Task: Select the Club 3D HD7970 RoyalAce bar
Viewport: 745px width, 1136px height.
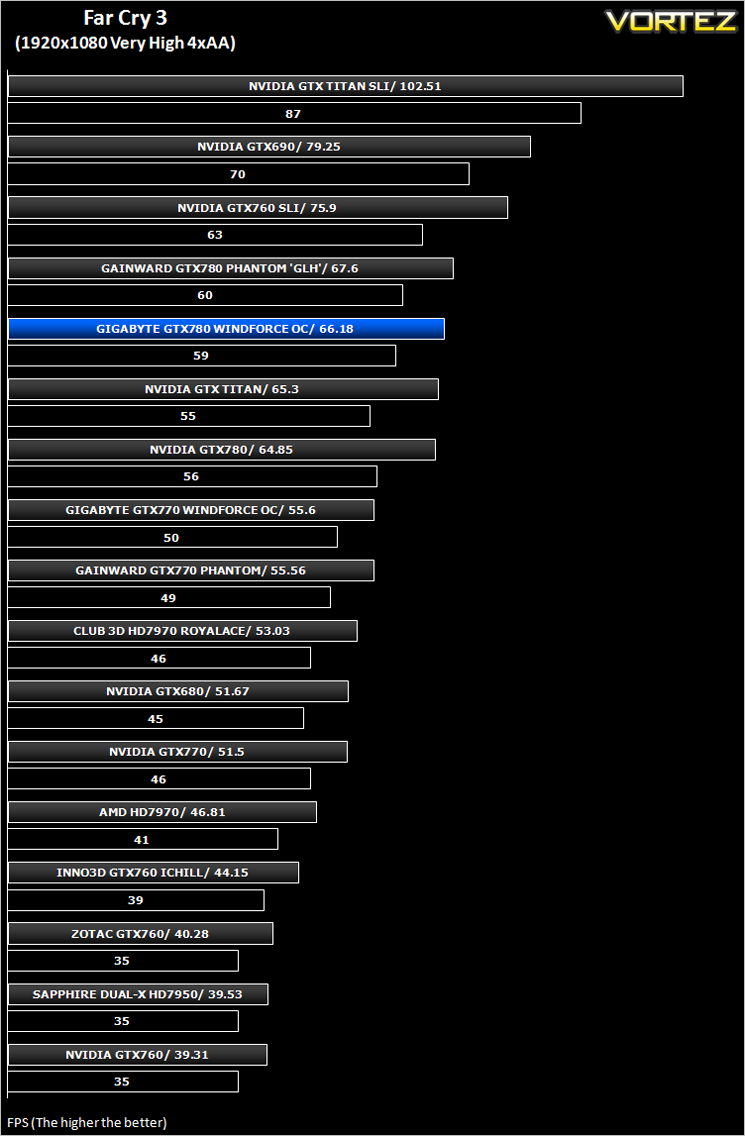Action: tap(183, 631)
